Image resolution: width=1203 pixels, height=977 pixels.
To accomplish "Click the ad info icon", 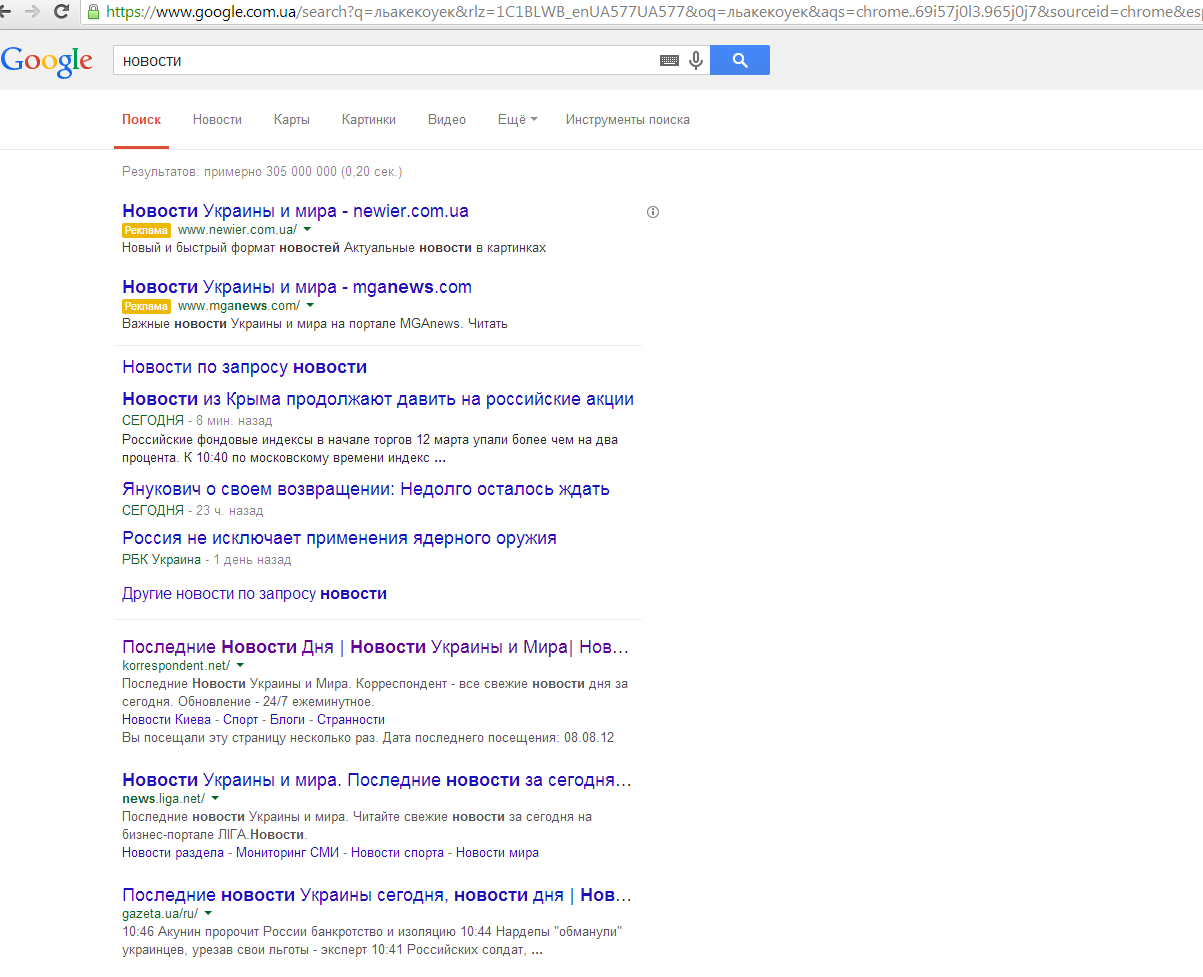I will click(x=653, y=212).
